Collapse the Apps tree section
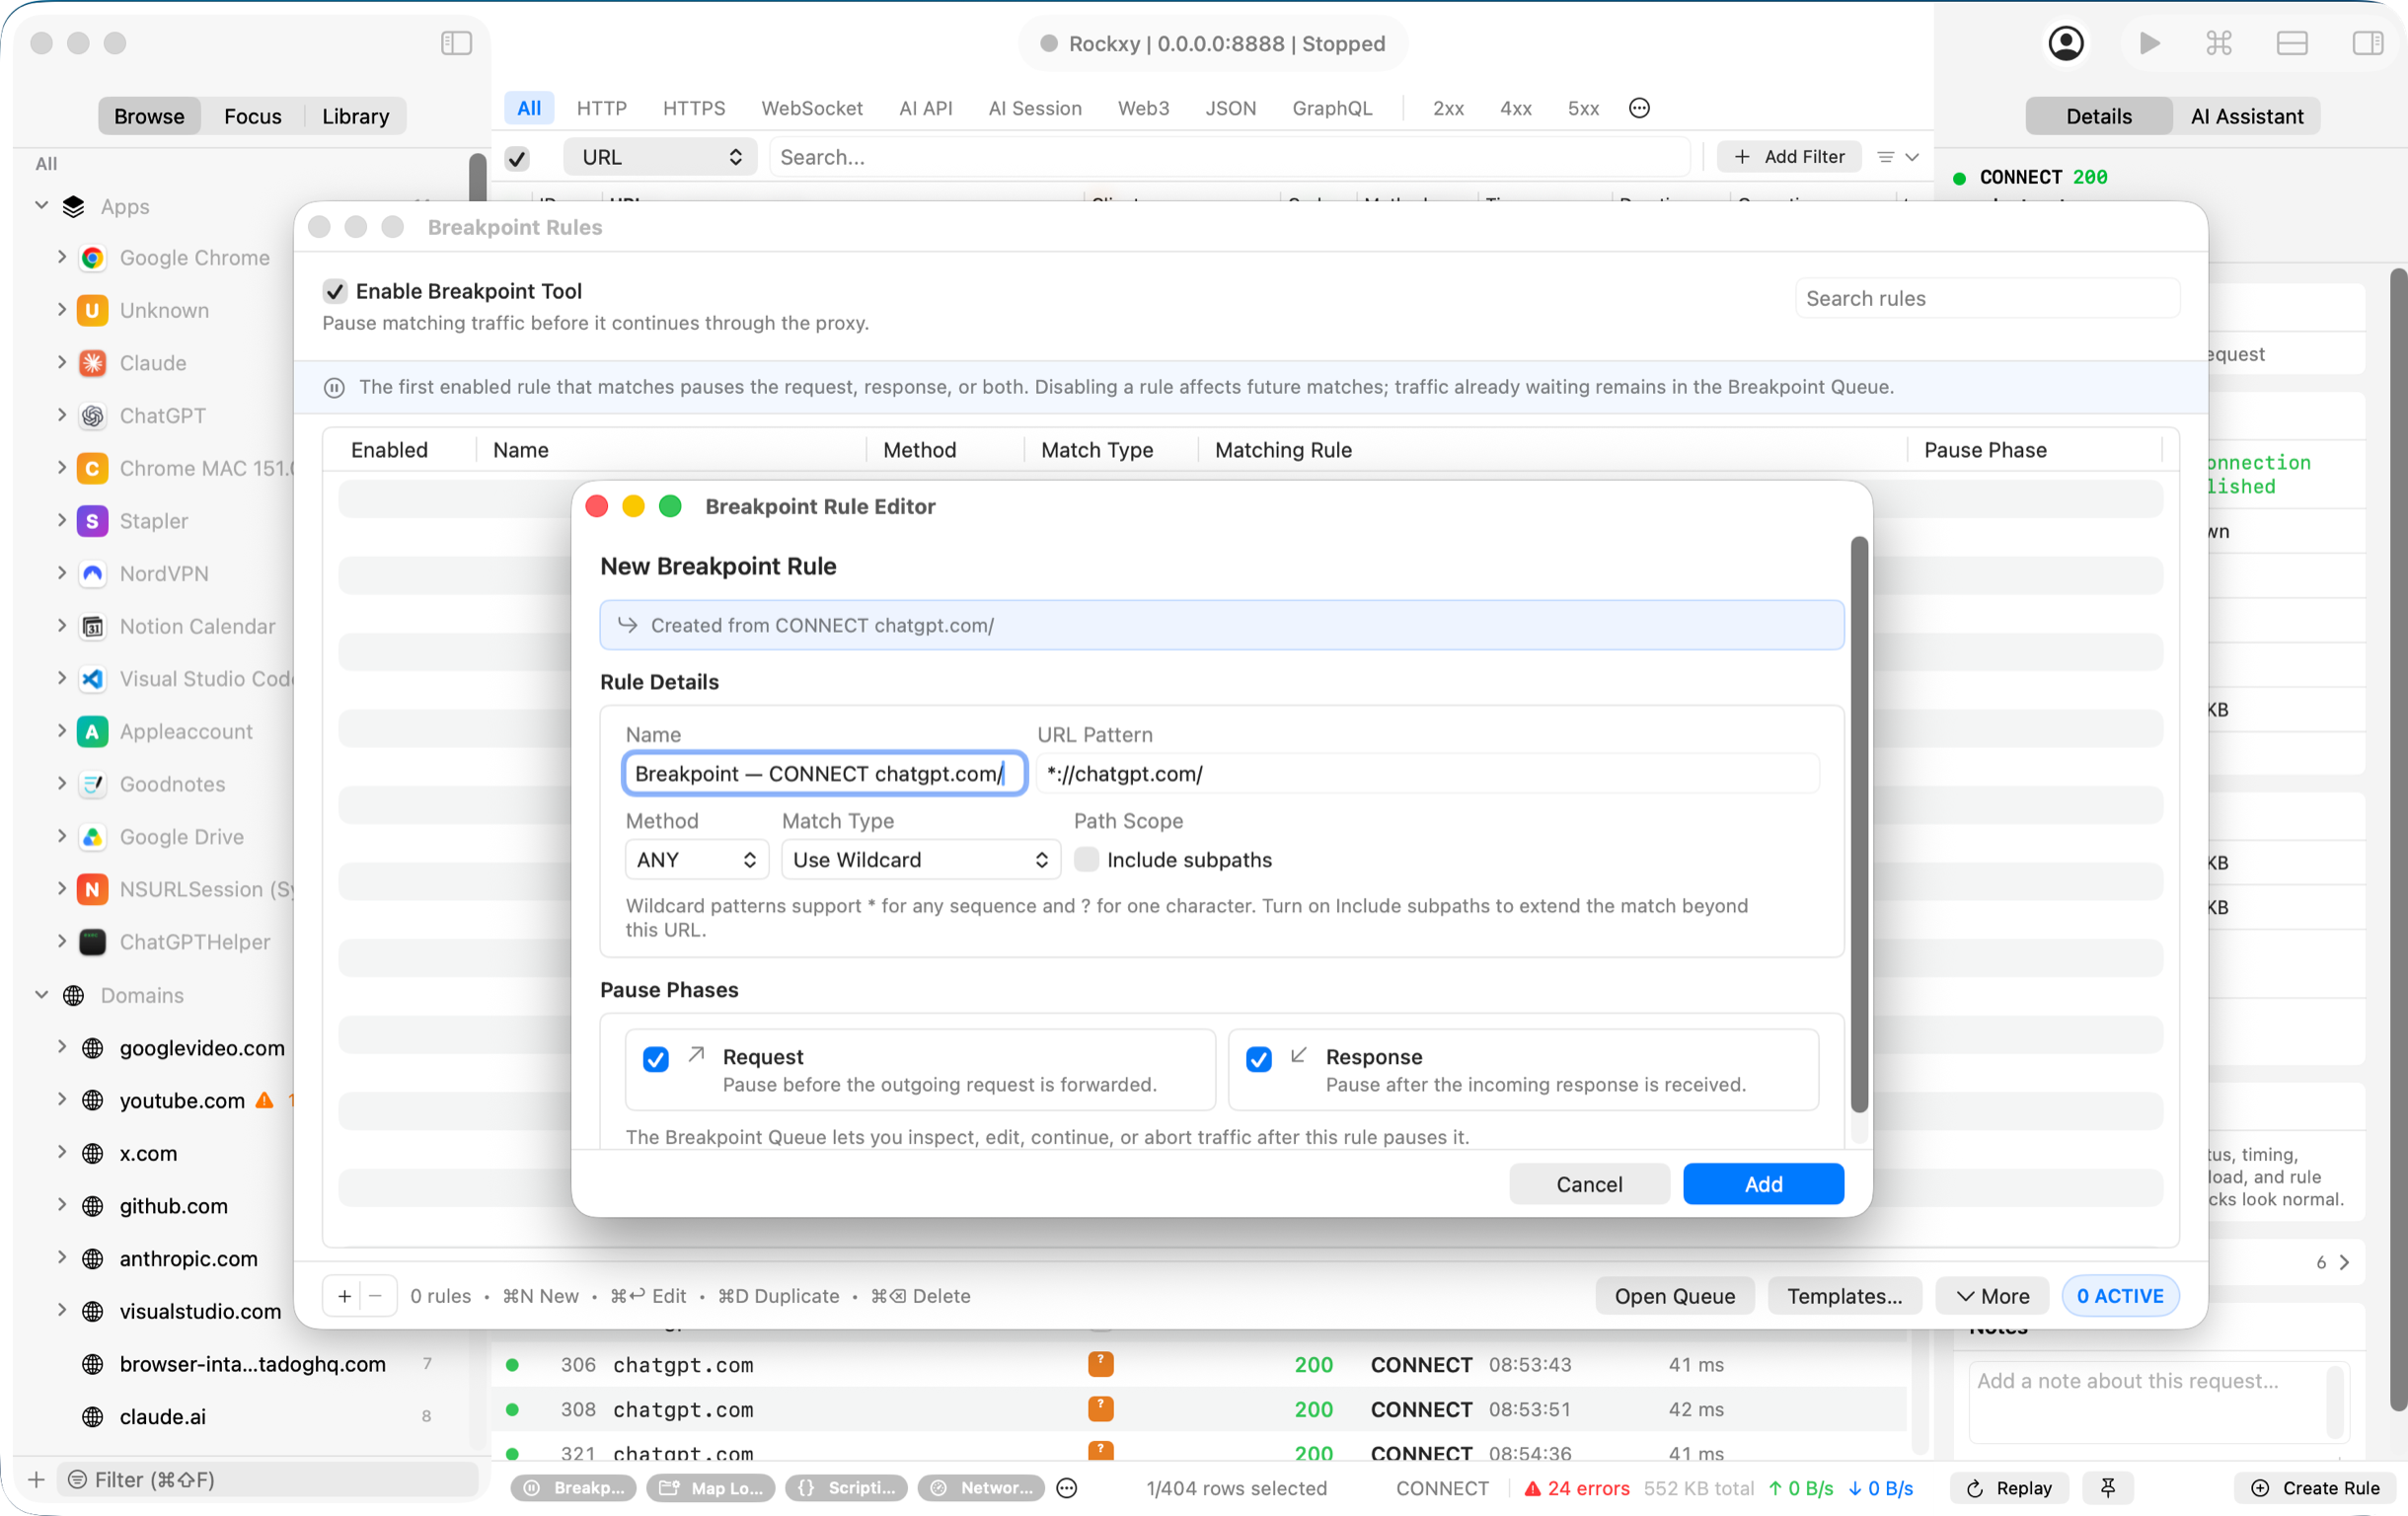 tap(41, 205)
